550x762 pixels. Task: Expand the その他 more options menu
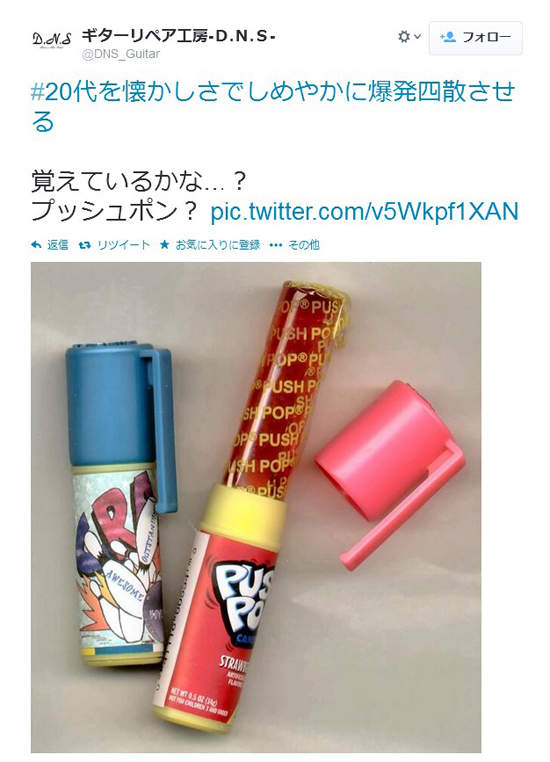pos(304,245)
